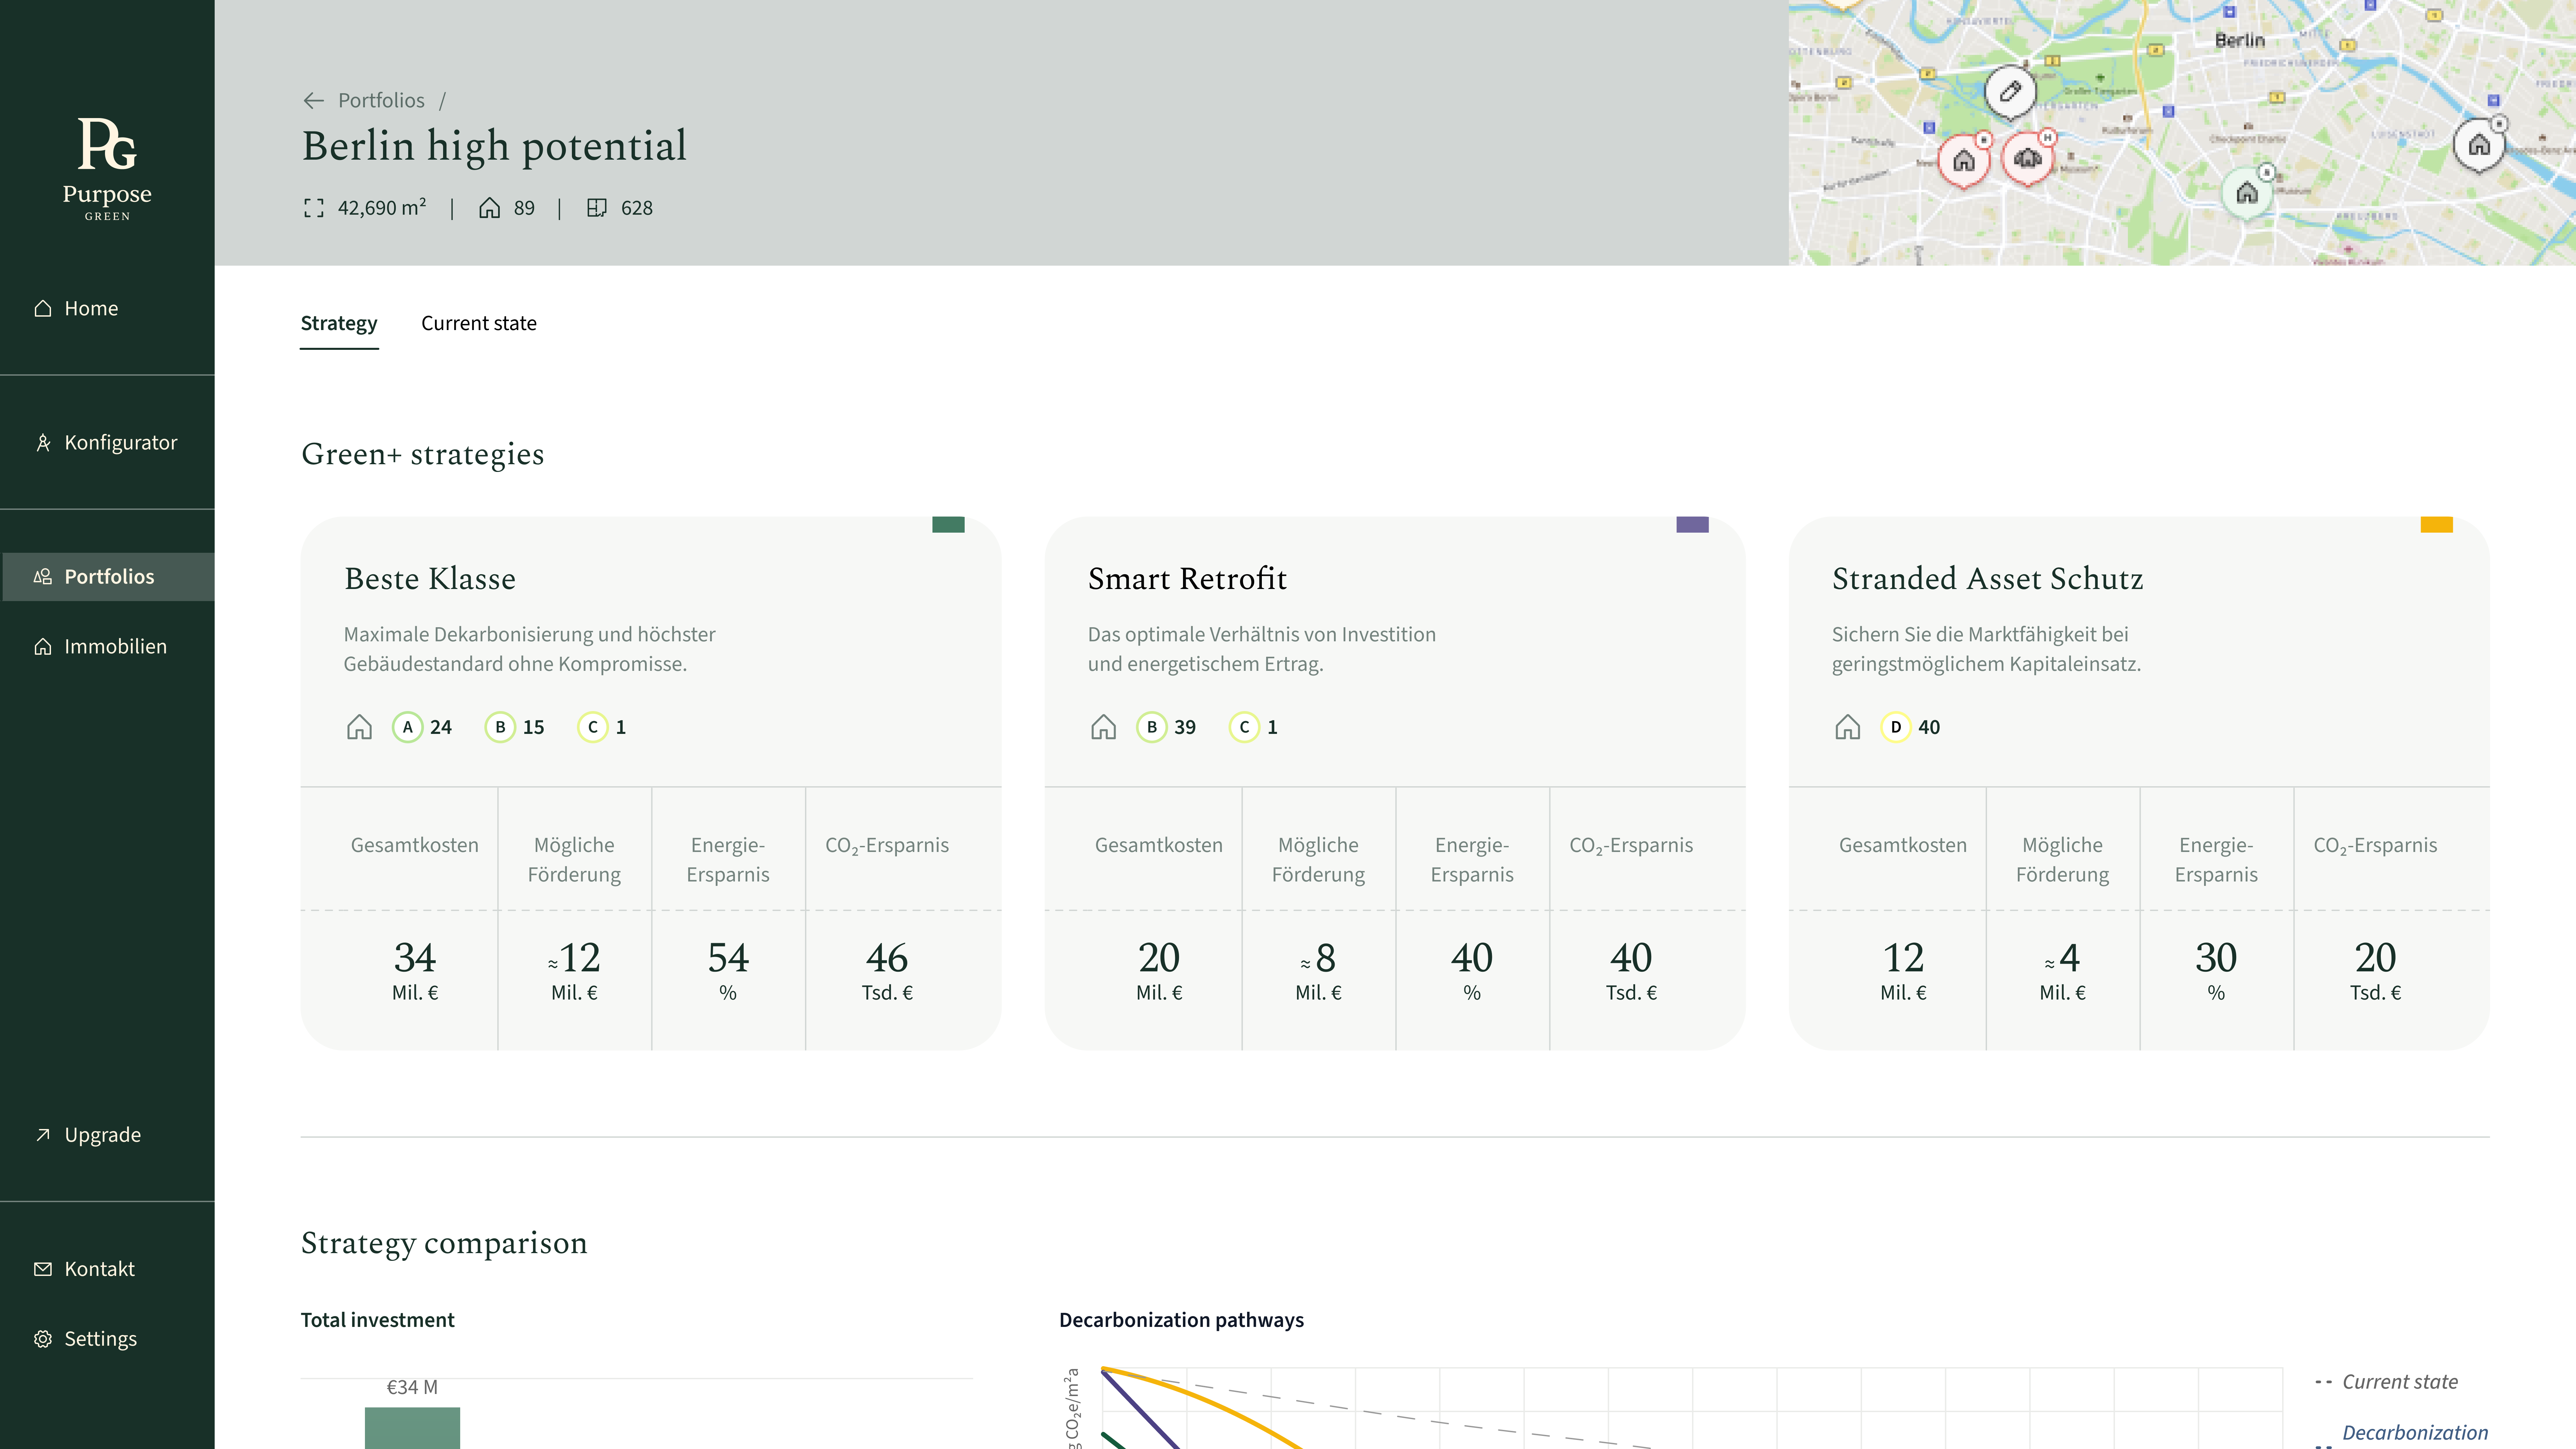Click the purple color tag on Smart Retrofit
The width and height of the screenshot is (2576, 1449).
(x=1692, y=525)
